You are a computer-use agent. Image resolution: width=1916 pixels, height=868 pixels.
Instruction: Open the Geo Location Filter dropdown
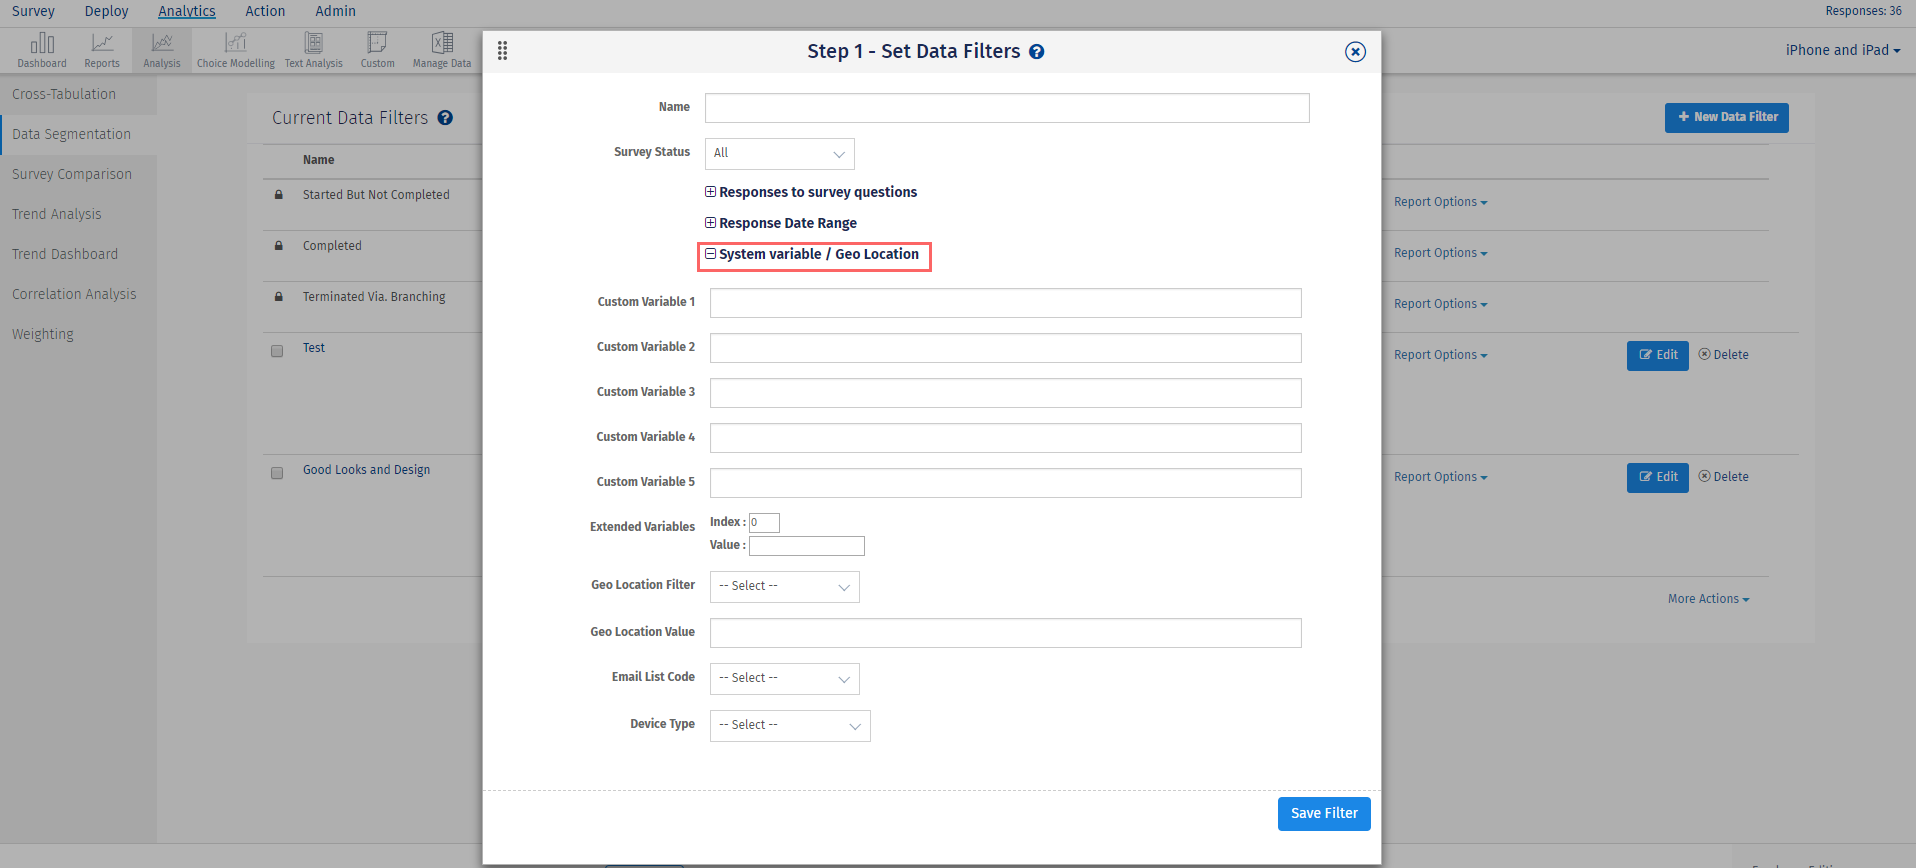[x=785, y=587]
